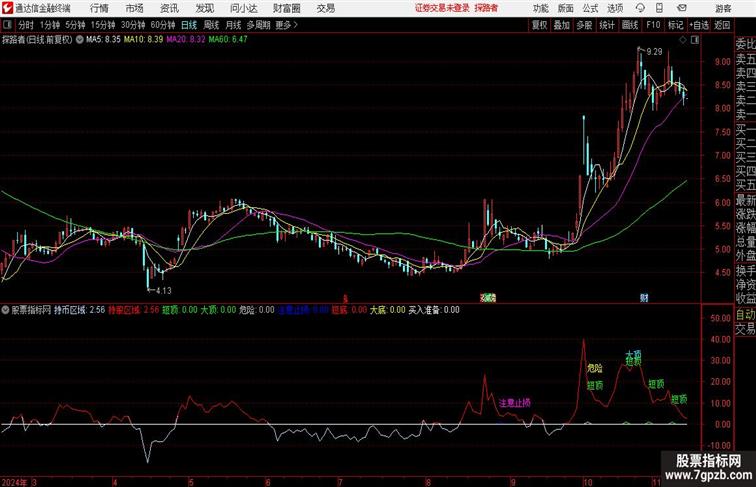The image size is (756, 487).
Task: Open the 自动 side tab
Action: [745, 314]
